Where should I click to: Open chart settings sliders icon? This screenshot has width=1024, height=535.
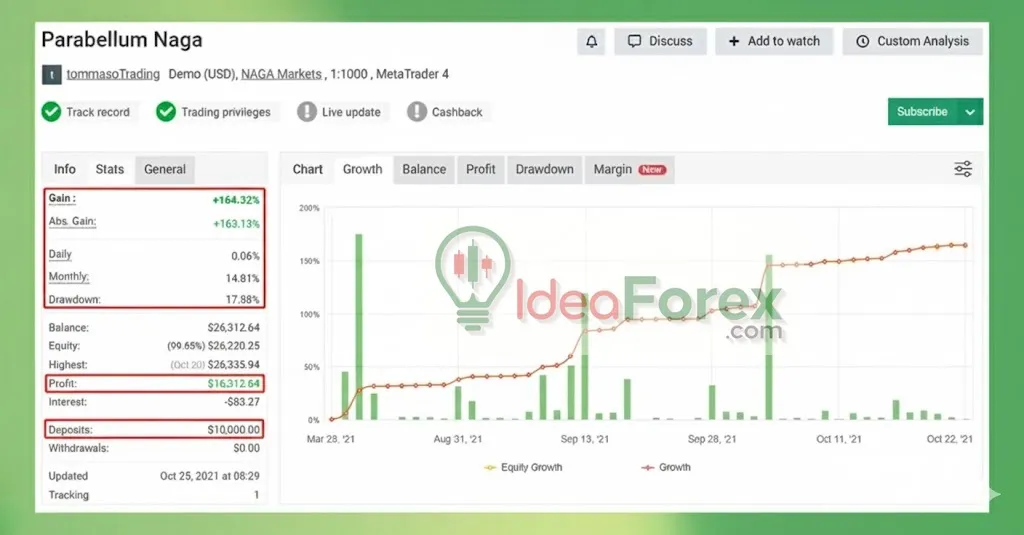(x=963, y=169)
